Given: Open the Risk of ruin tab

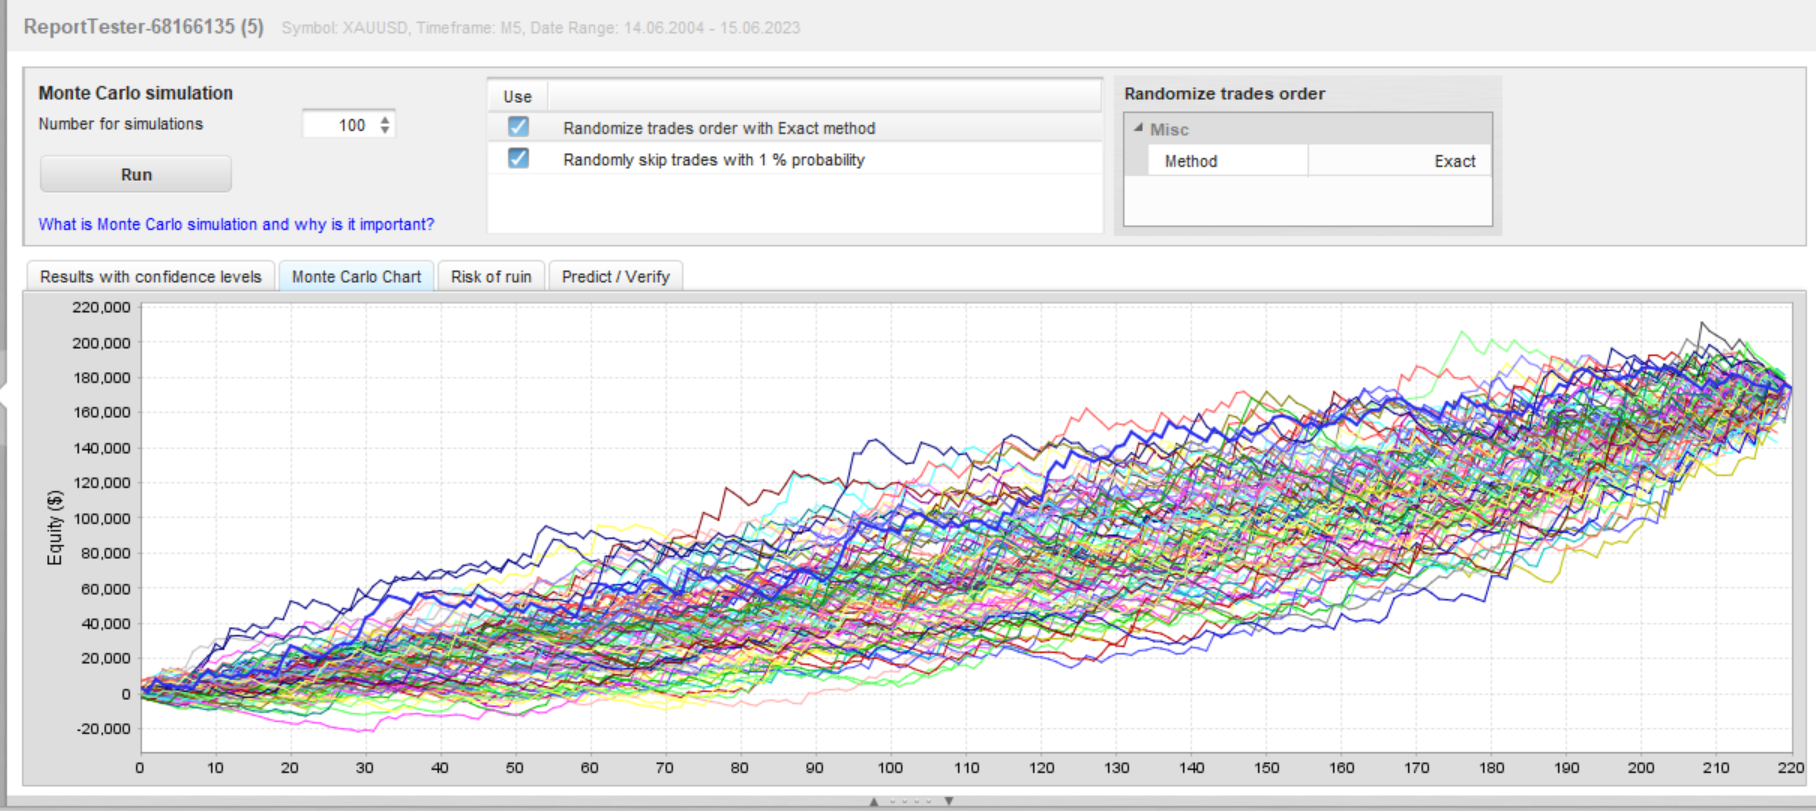Looking at the screenshot, I should (491, 277).
